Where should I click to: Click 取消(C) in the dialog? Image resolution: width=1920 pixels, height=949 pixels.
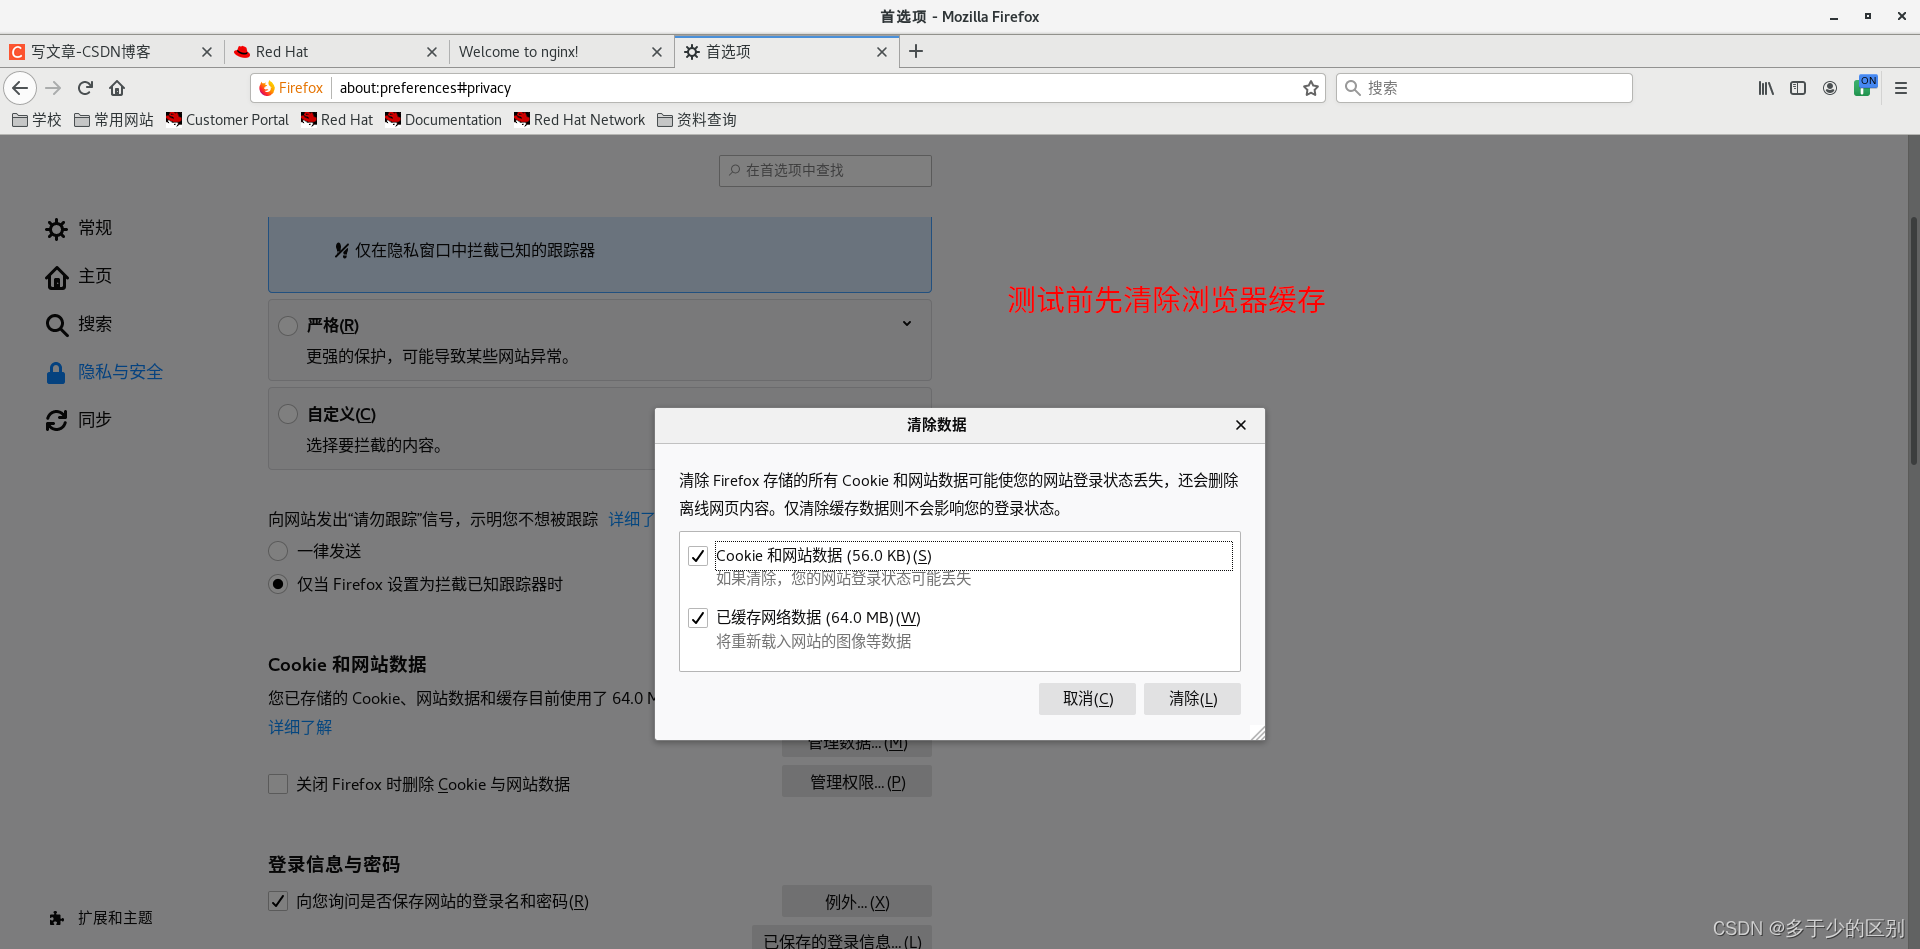pyautogui.click(x=1087, y=699)
